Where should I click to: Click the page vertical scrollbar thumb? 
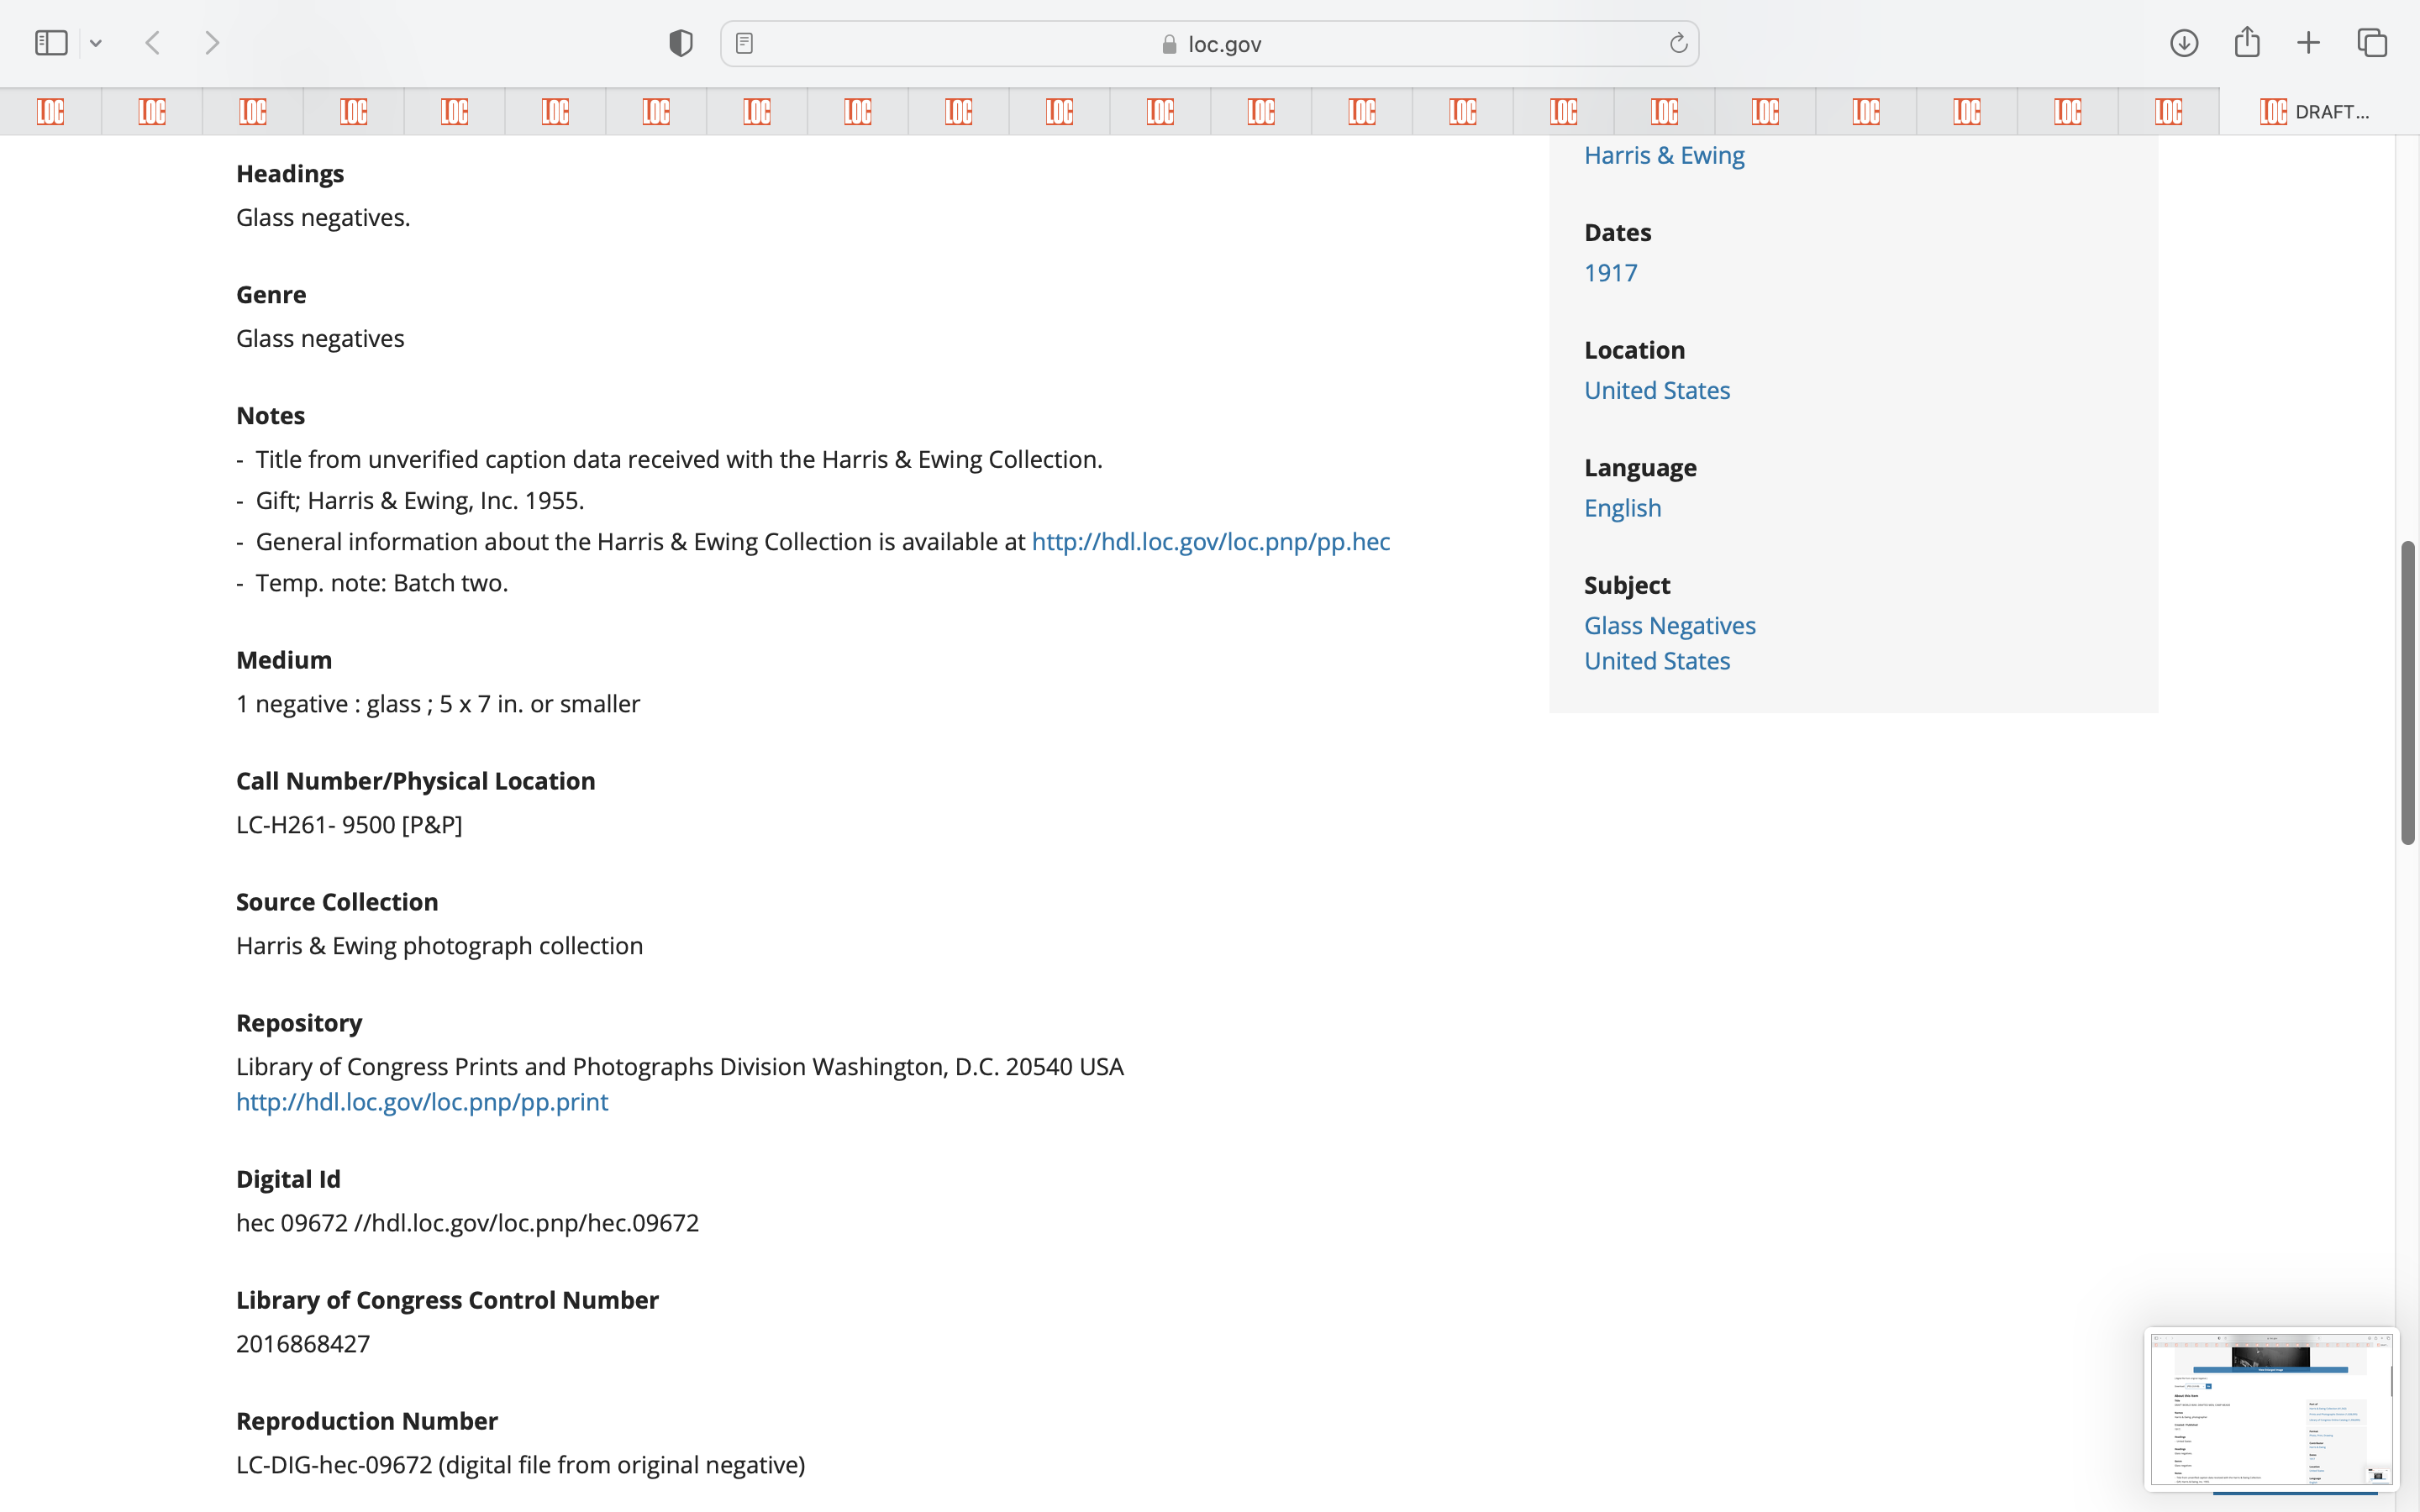[2407, 692]
